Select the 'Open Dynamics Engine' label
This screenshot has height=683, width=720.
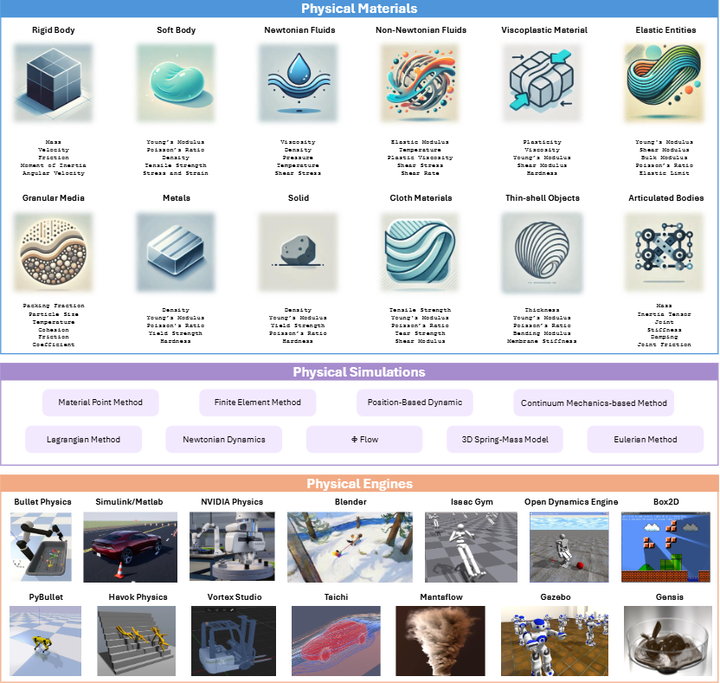571,502
